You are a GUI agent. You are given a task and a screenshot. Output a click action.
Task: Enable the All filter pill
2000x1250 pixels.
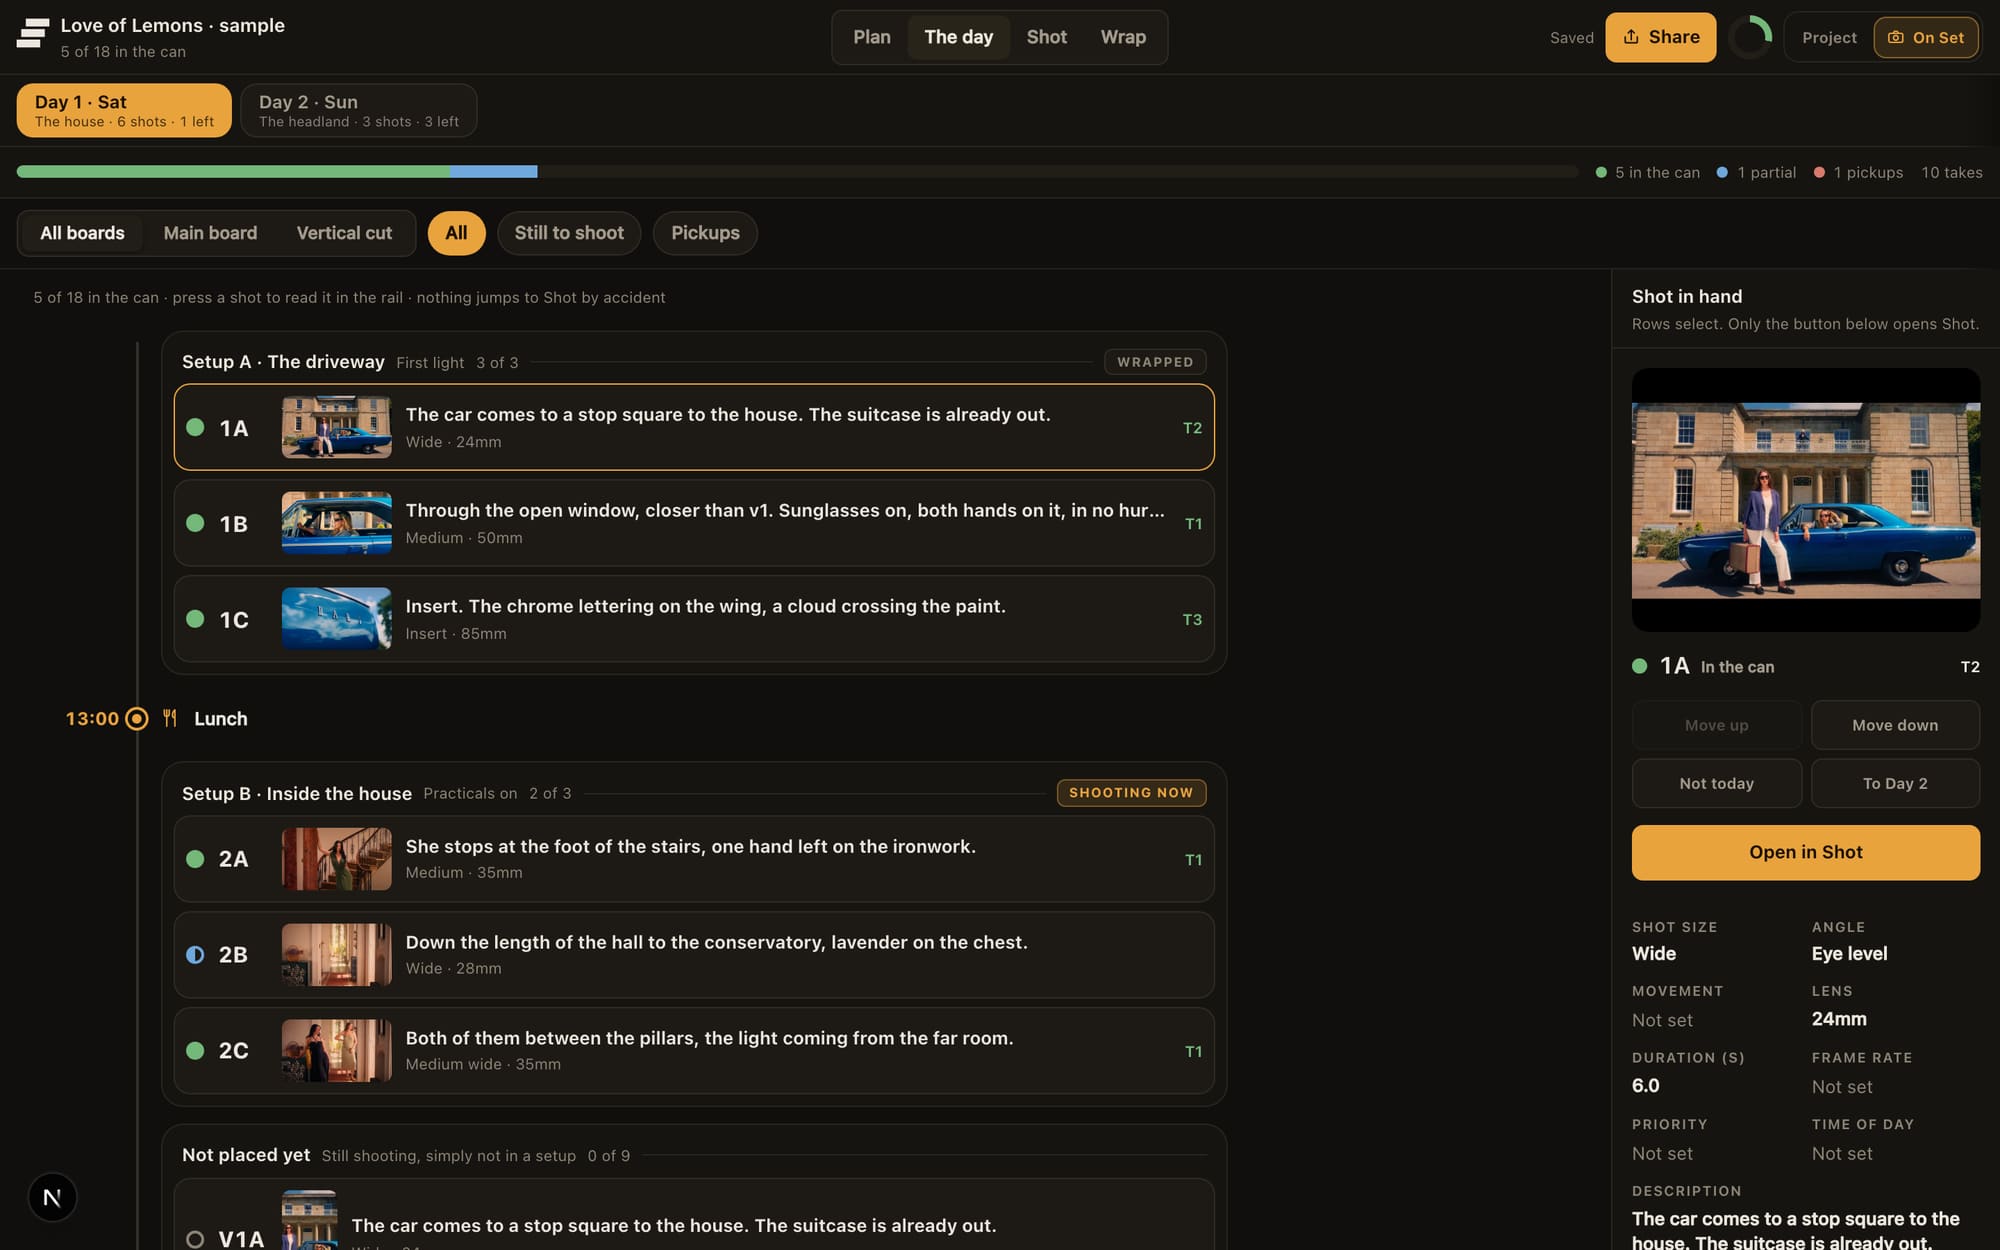click(x=456, y=233)
